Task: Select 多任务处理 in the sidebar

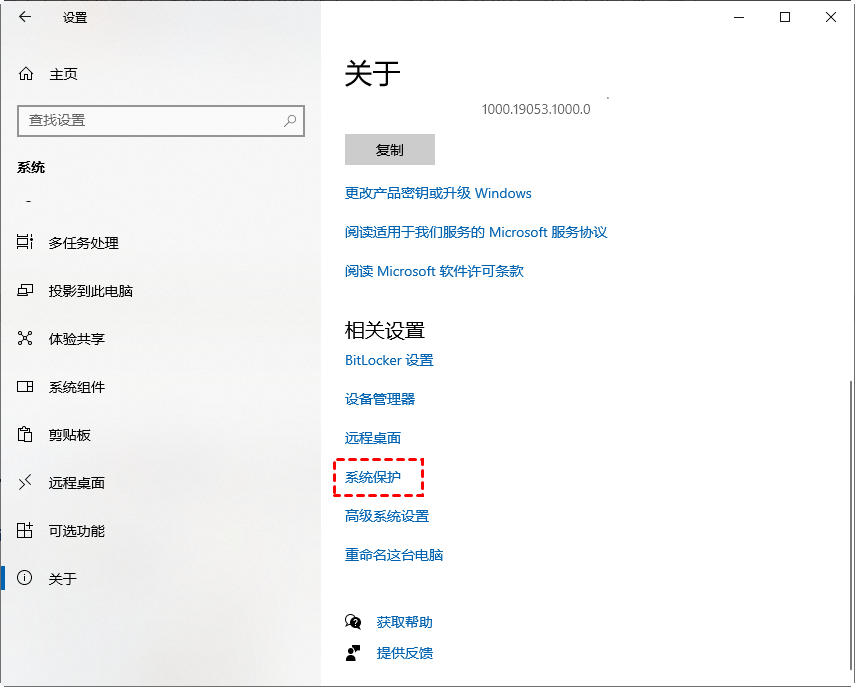Action: [83, 243]
